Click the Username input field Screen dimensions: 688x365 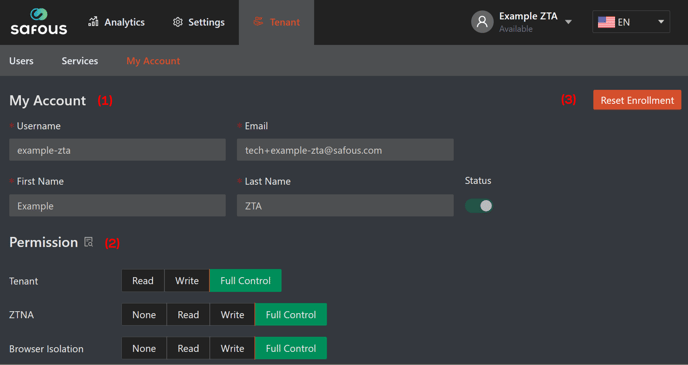(x=118, y=150)
